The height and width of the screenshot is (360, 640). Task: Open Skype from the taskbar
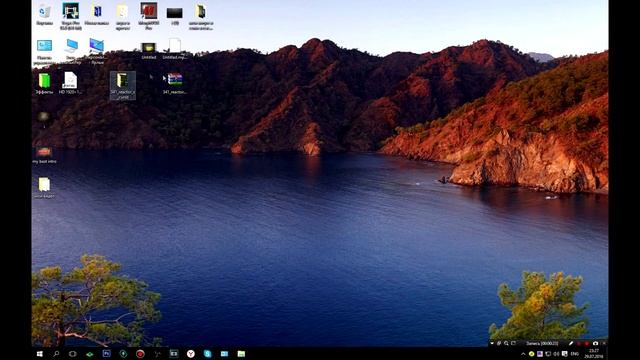click(207, 354)
